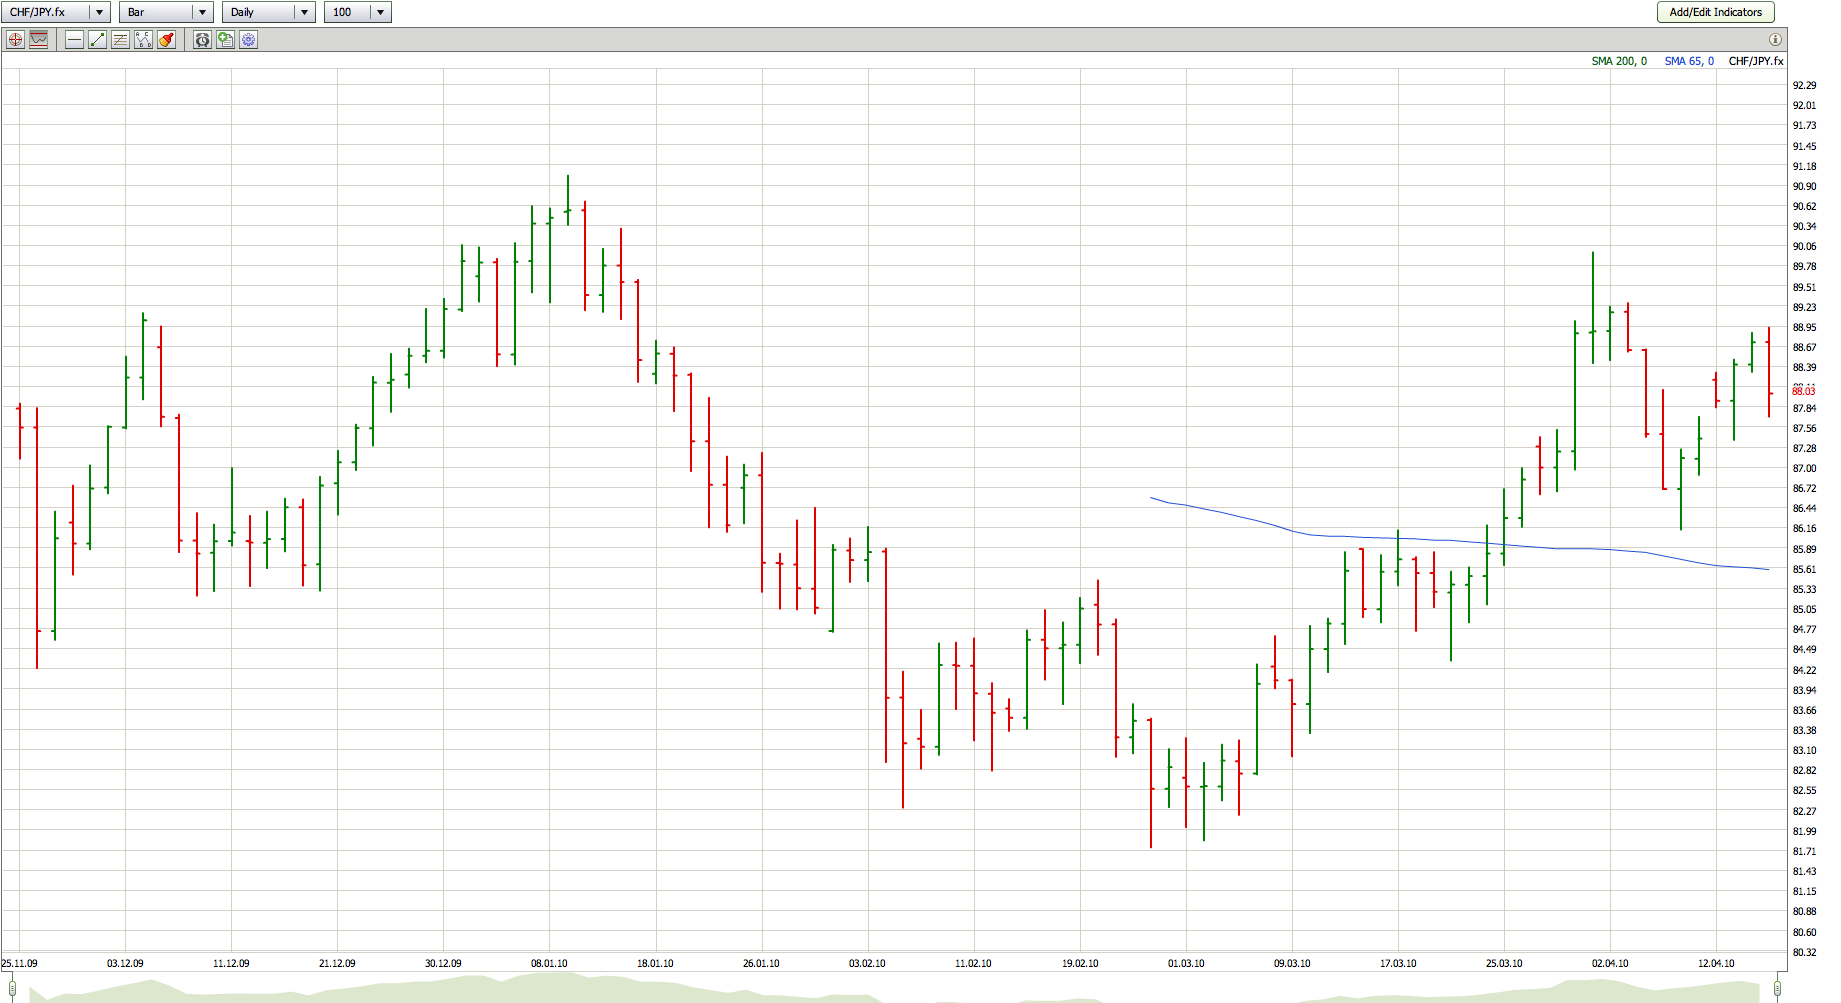
Task: Open the Daily timeframe dropdown
Action: pos(304,12)
